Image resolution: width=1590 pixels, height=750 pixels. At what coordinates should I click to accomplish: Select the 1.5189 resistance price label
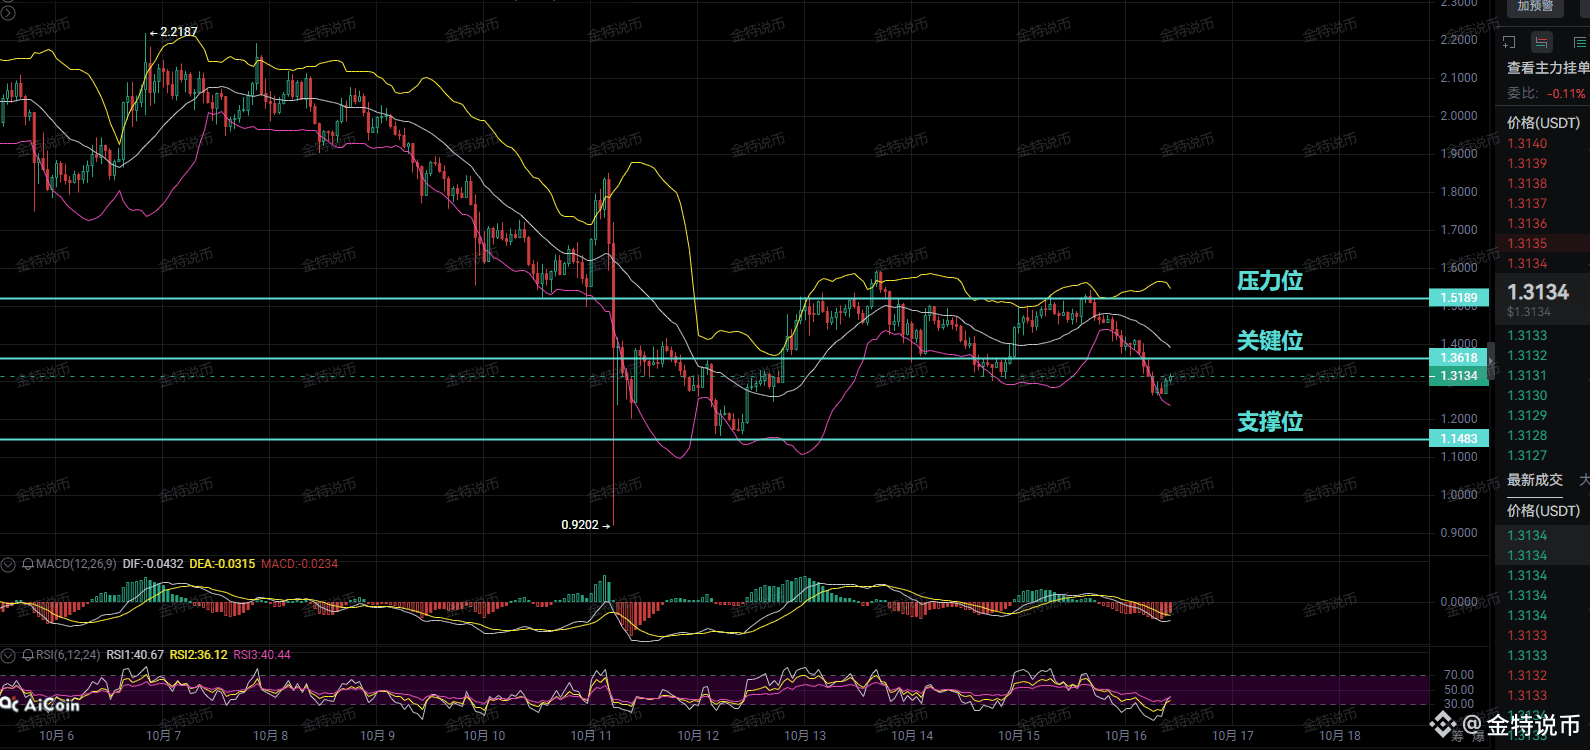[x=1459, y=298]
